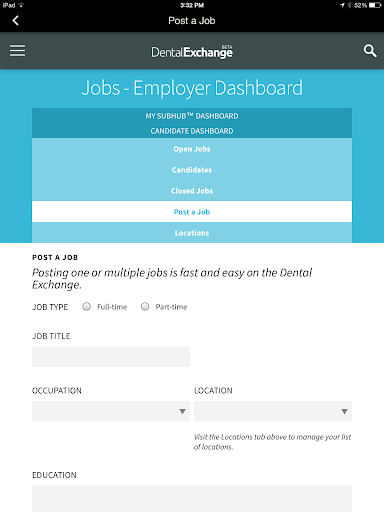Switch to the Open Jobs tab

click(192, 149)
